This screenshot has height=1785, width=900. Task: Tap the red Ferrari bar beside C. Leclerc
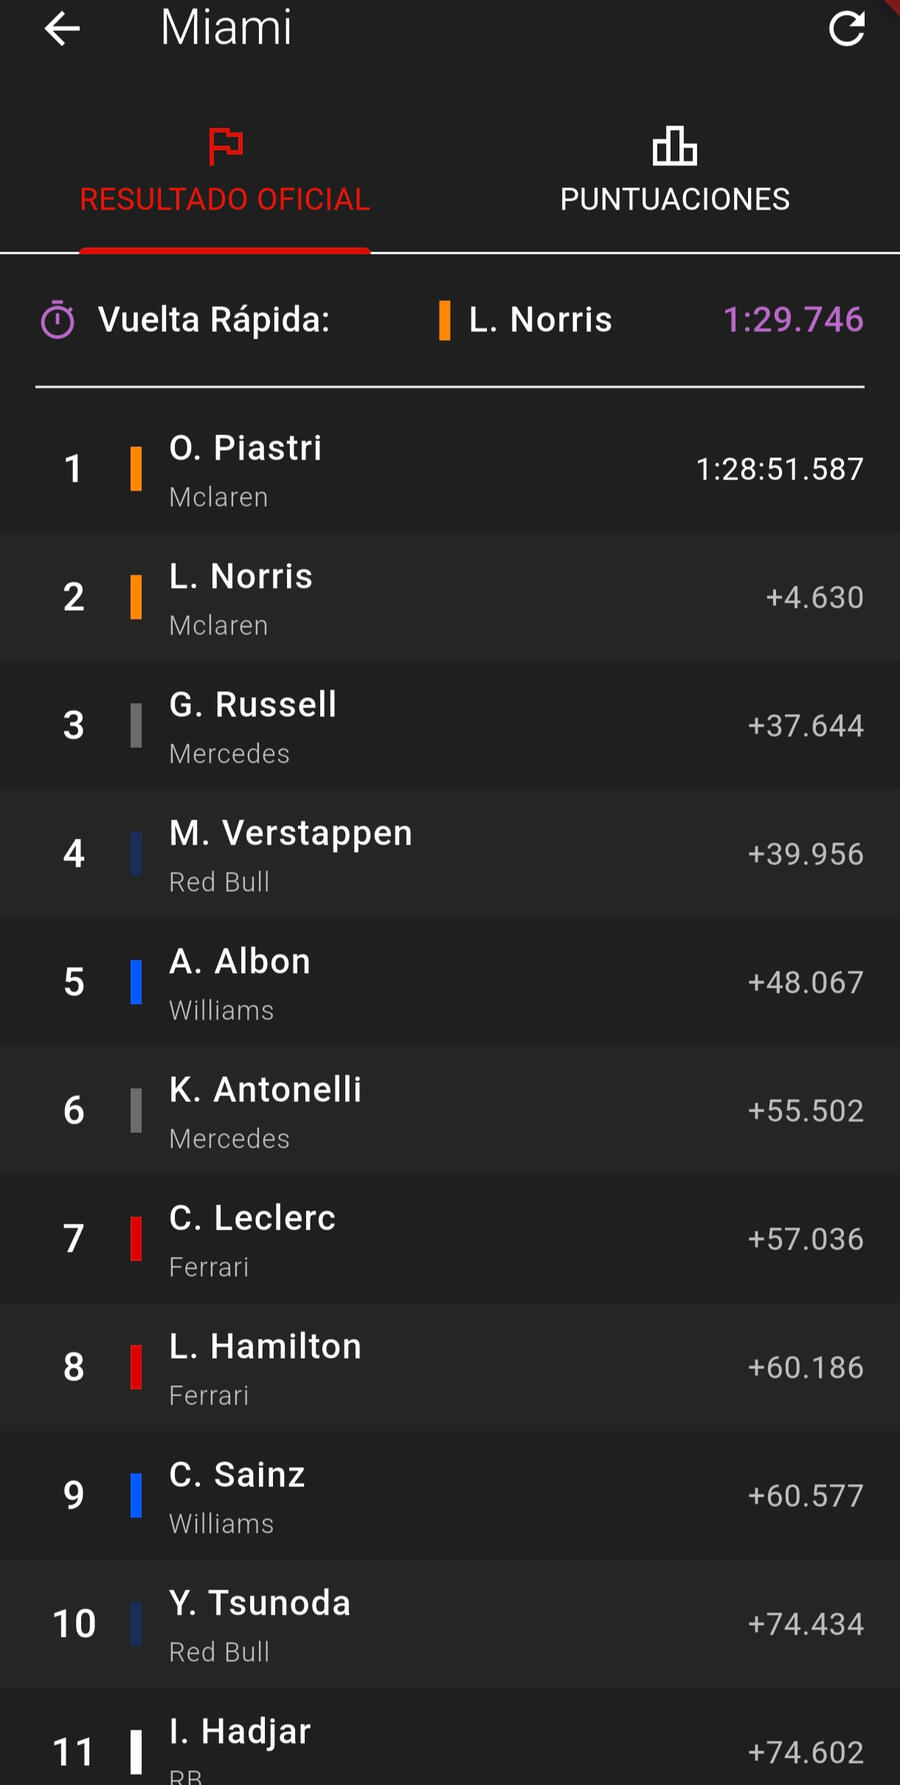point(136,1239)
